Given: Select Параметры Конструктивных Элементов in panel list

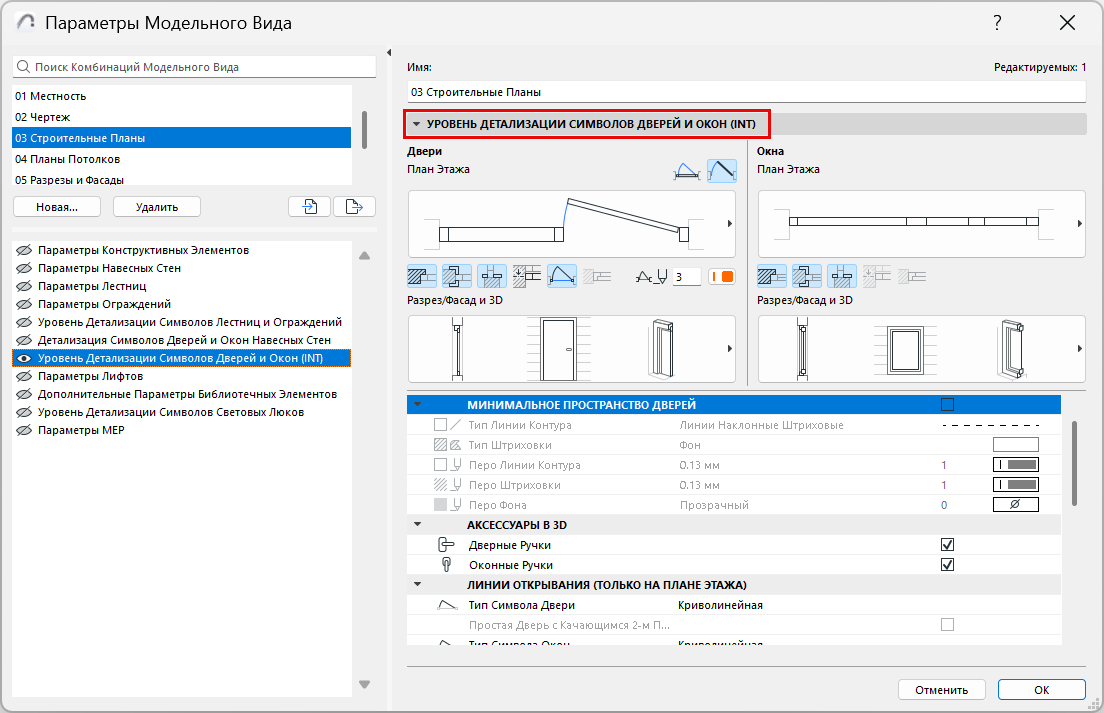Looking at the screenshot, I should click(x=143, y=250).
